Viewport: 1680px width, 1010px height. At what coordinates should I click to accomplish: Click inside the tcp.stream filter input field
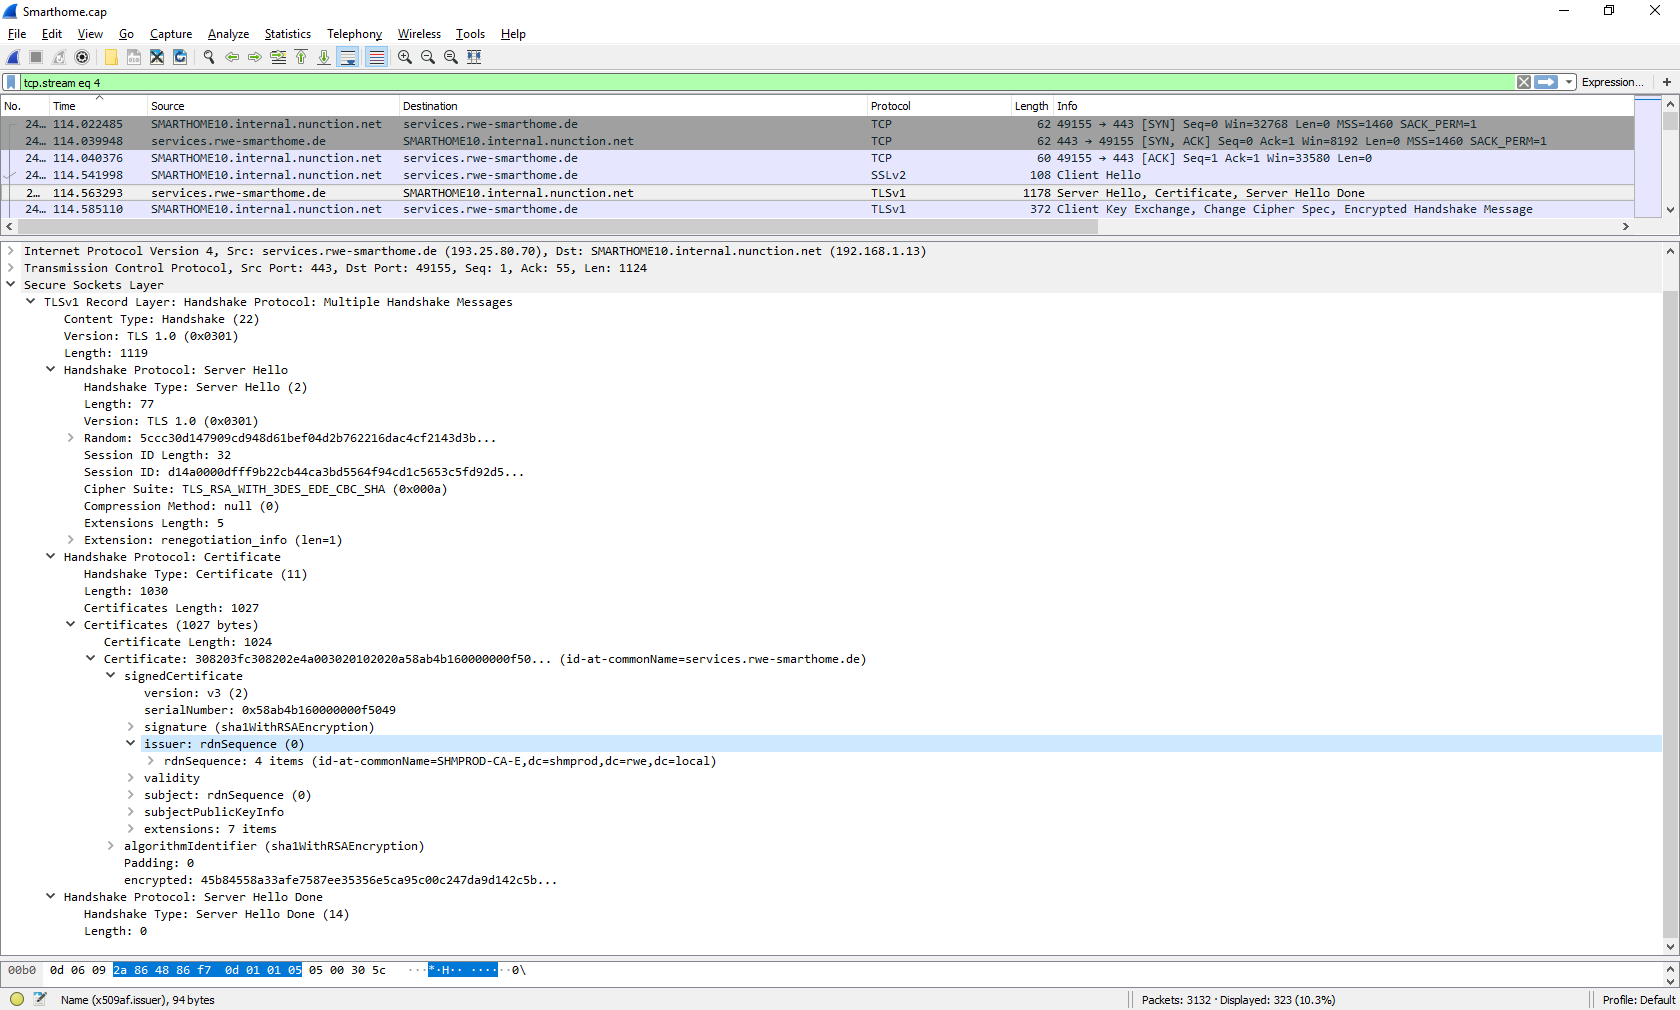400,82
